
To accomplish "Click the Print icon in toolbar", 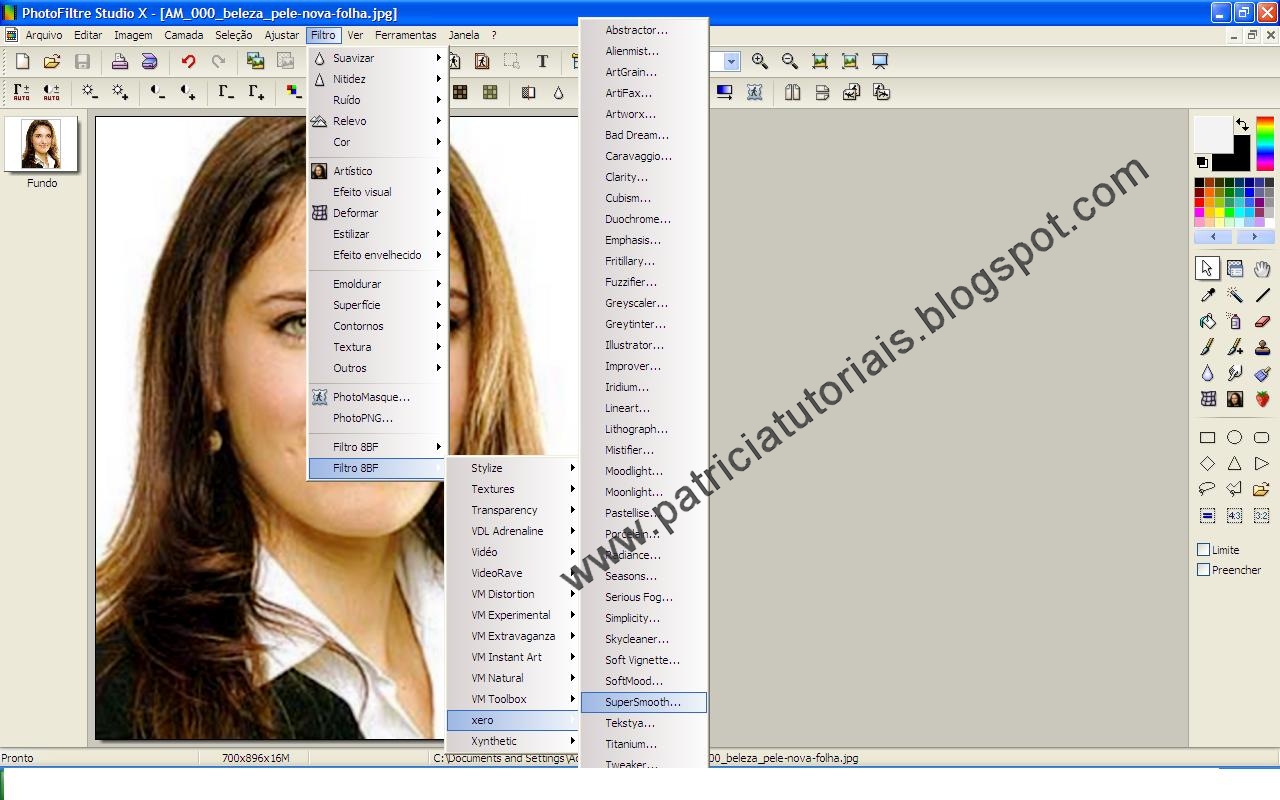I will point(120,62).
